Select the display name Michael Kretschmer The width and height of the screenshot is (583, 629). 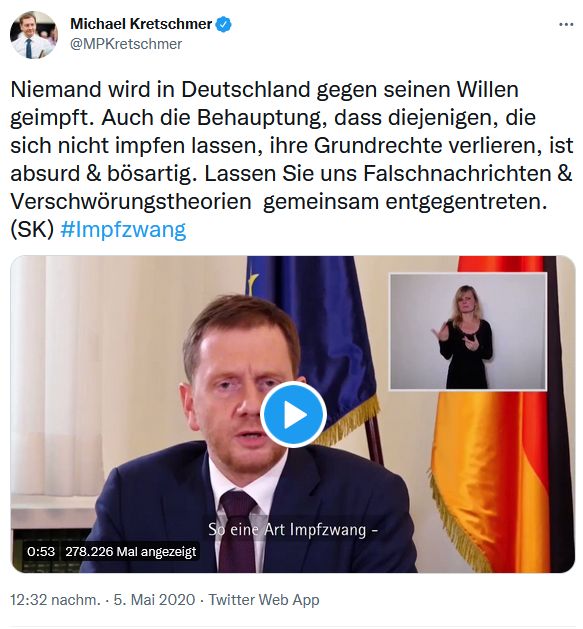coord(141,24)
